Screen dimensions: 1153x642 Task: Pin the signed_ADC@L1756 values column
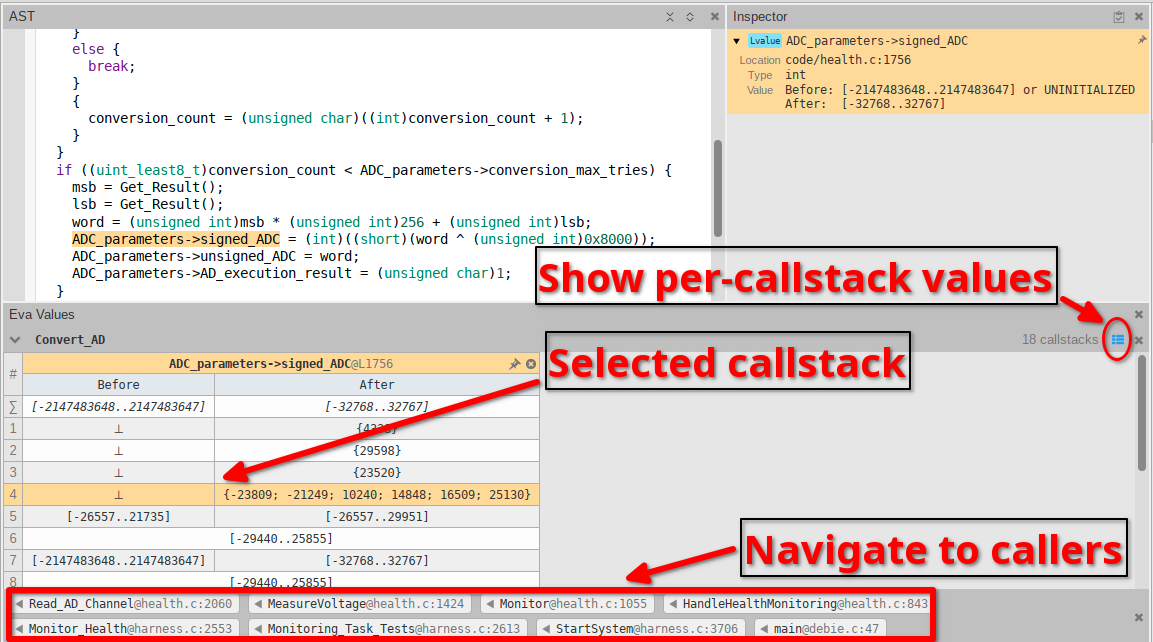[x=515, y=364]
